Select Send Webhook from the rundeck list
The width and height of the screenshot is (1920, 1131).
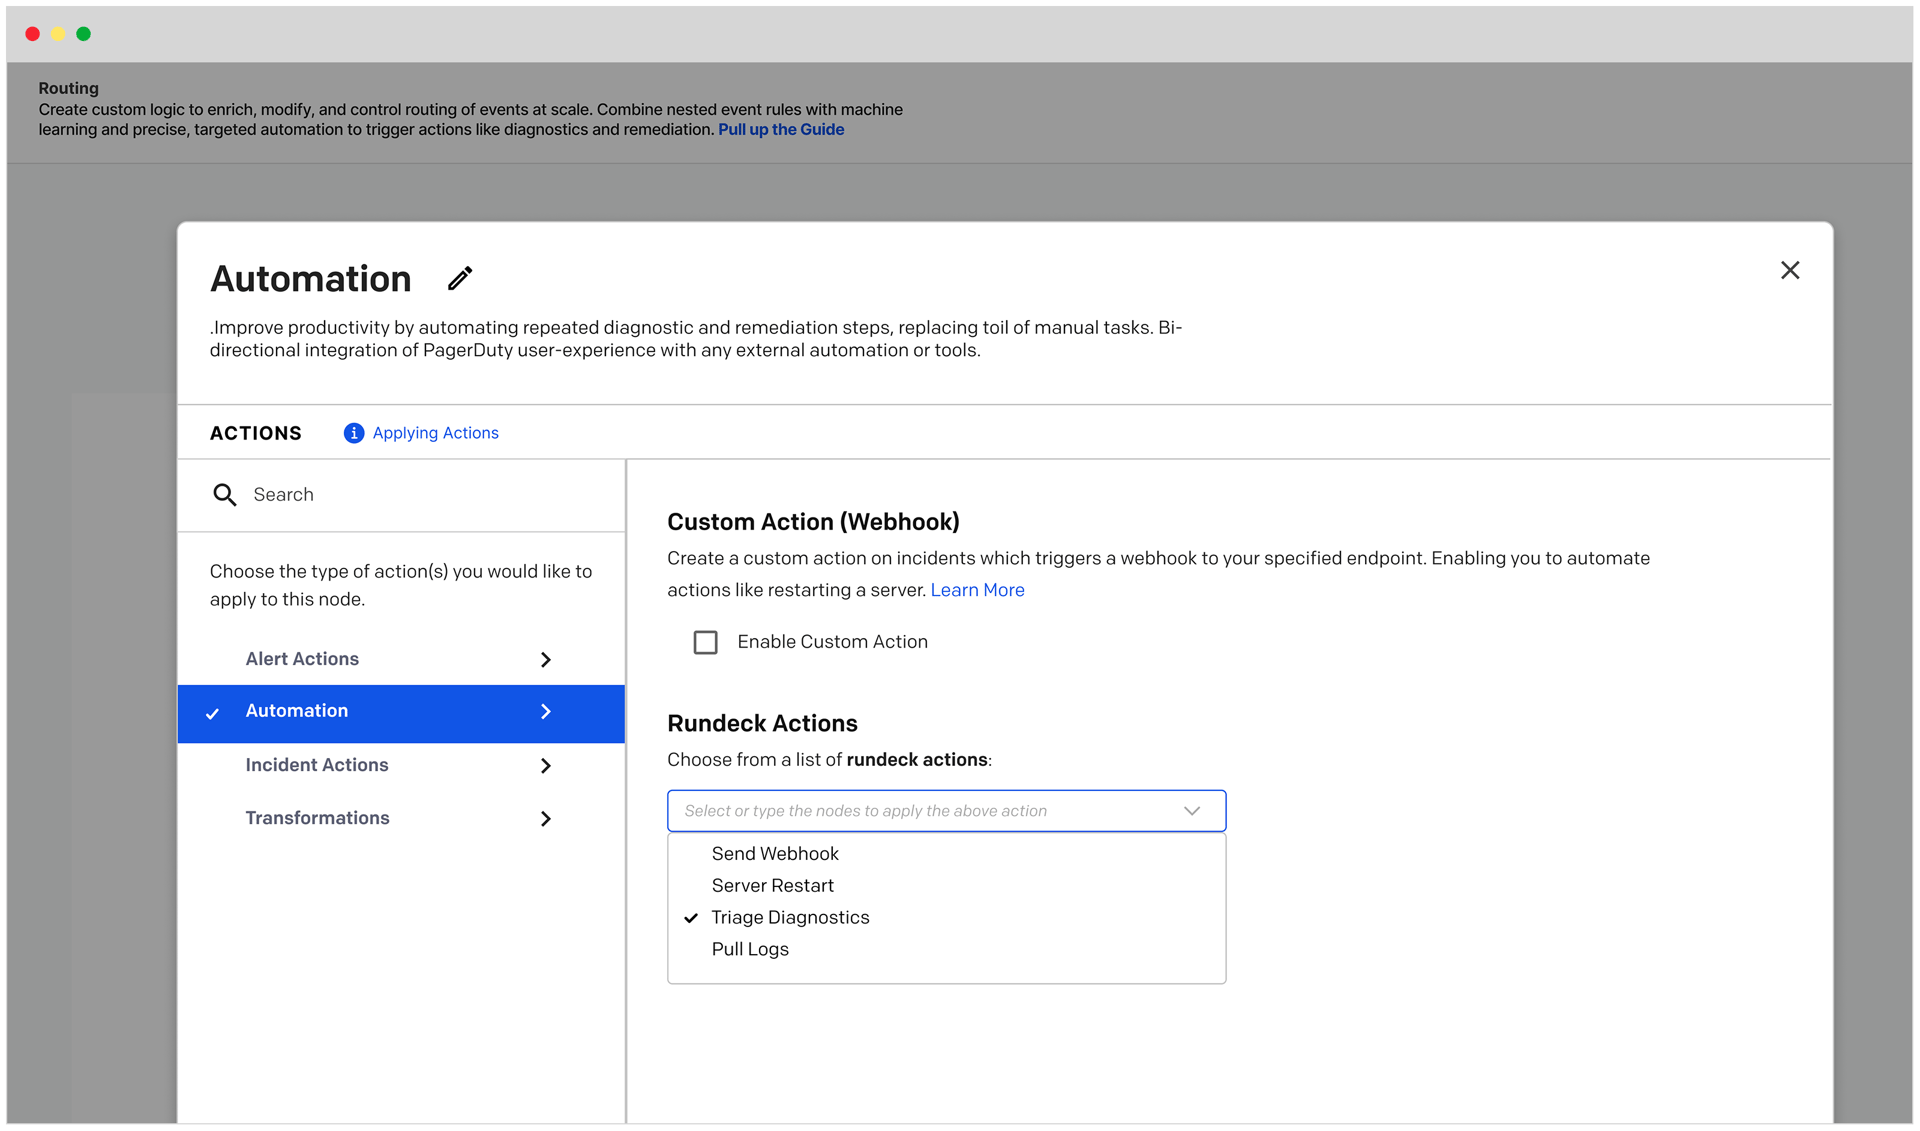(775, 854)
